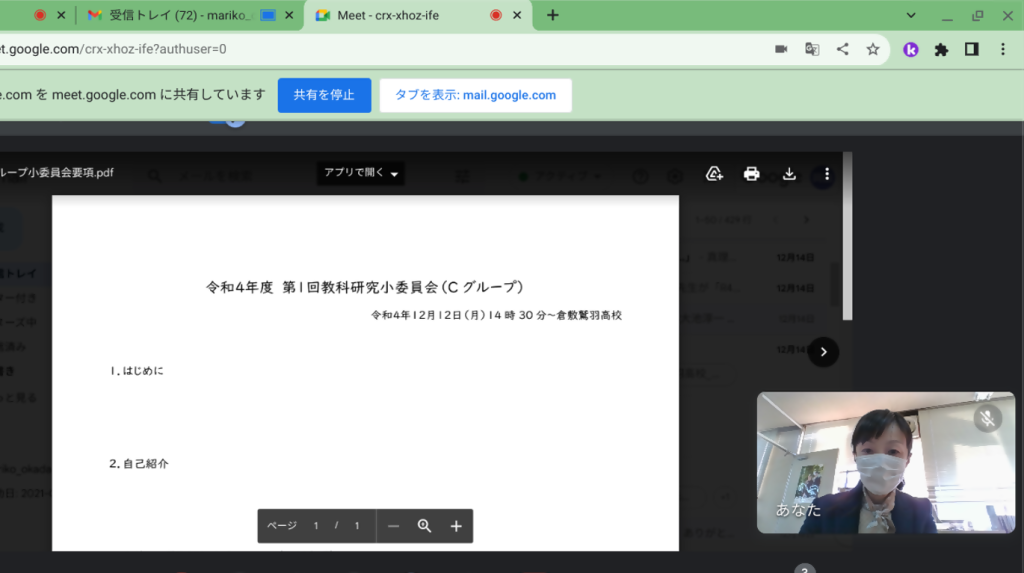Click the document heading 第1回教科研究小委員会
Image resolution: width=1024 pixels, height=573 pixels.
(364, 287)
